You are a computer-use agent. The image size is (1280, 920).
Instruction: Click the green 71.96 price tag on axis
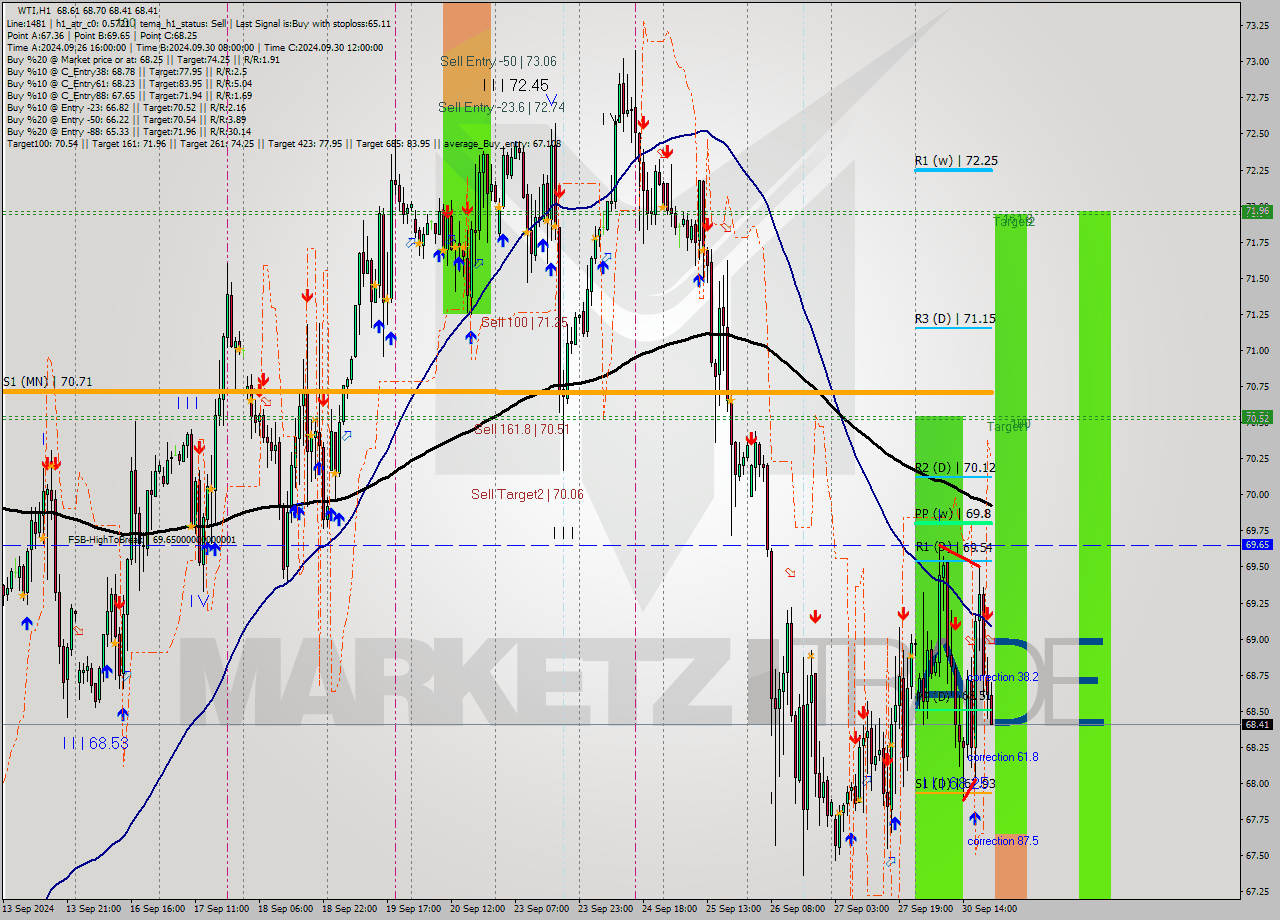(1257, 211)
